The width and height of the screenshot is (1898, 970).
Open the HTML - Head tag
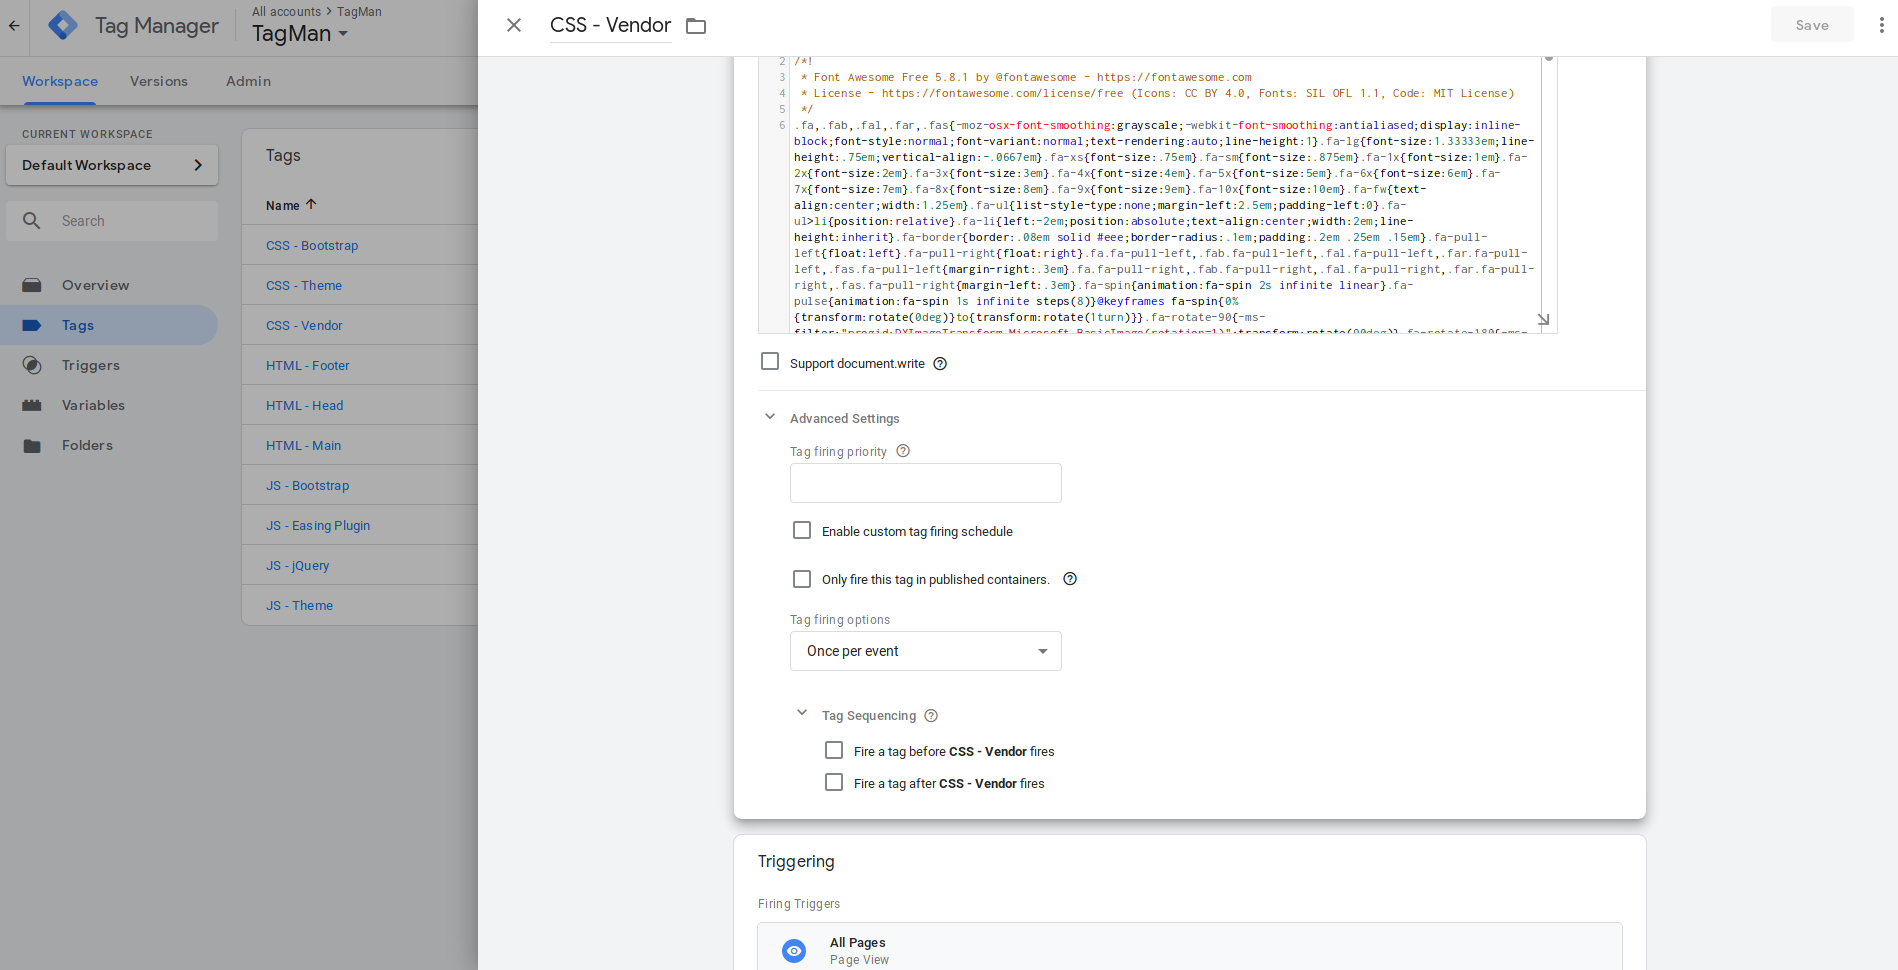(x=305, y=405)
